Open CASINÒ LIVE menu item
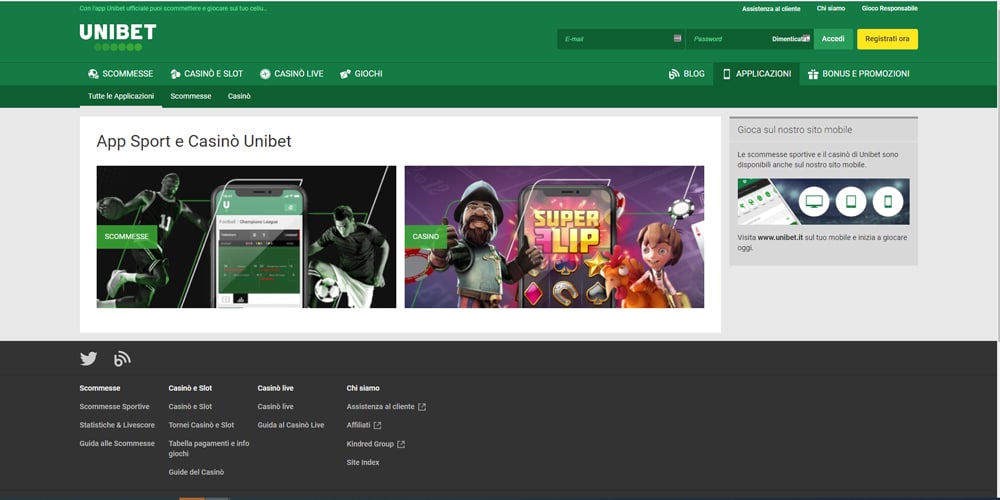 pos(291,74)
